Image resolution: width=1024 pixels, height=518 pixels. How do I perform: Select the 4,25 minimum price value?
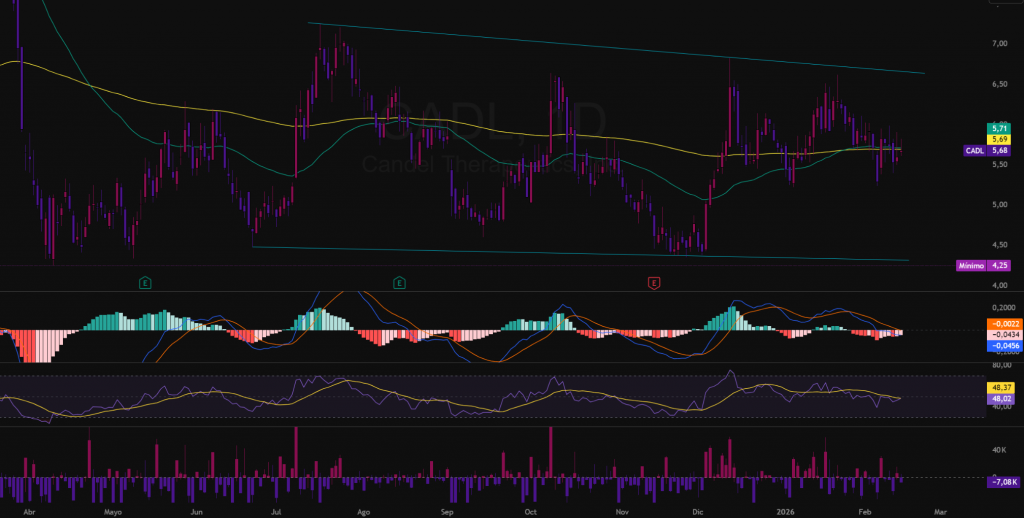point(1000,266)
